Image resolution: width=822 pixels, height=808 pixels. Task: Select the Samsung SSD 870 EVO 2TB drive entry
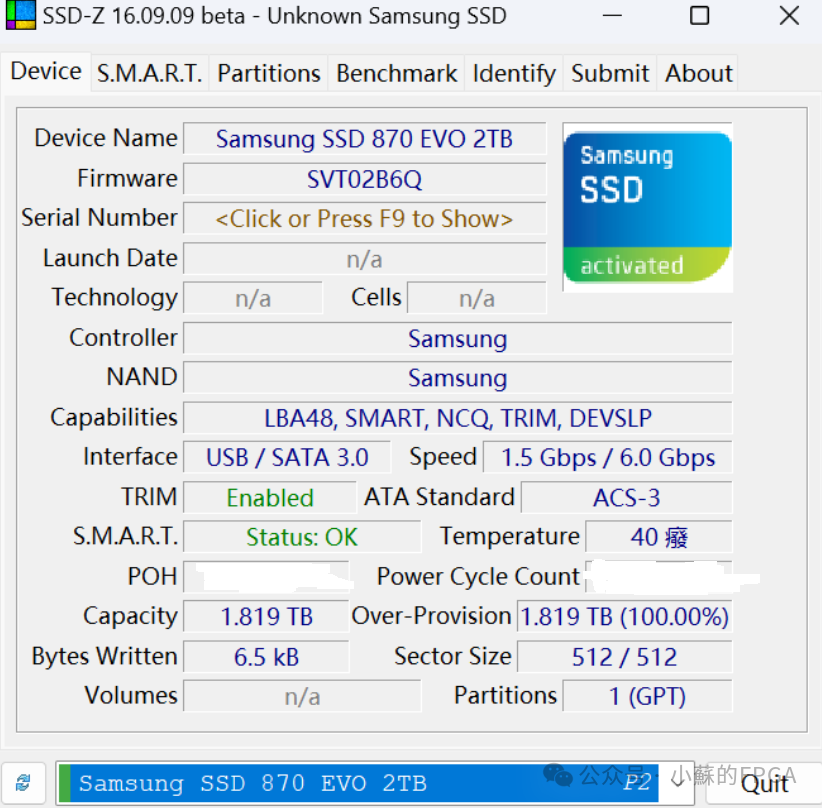tap(358, 783)
